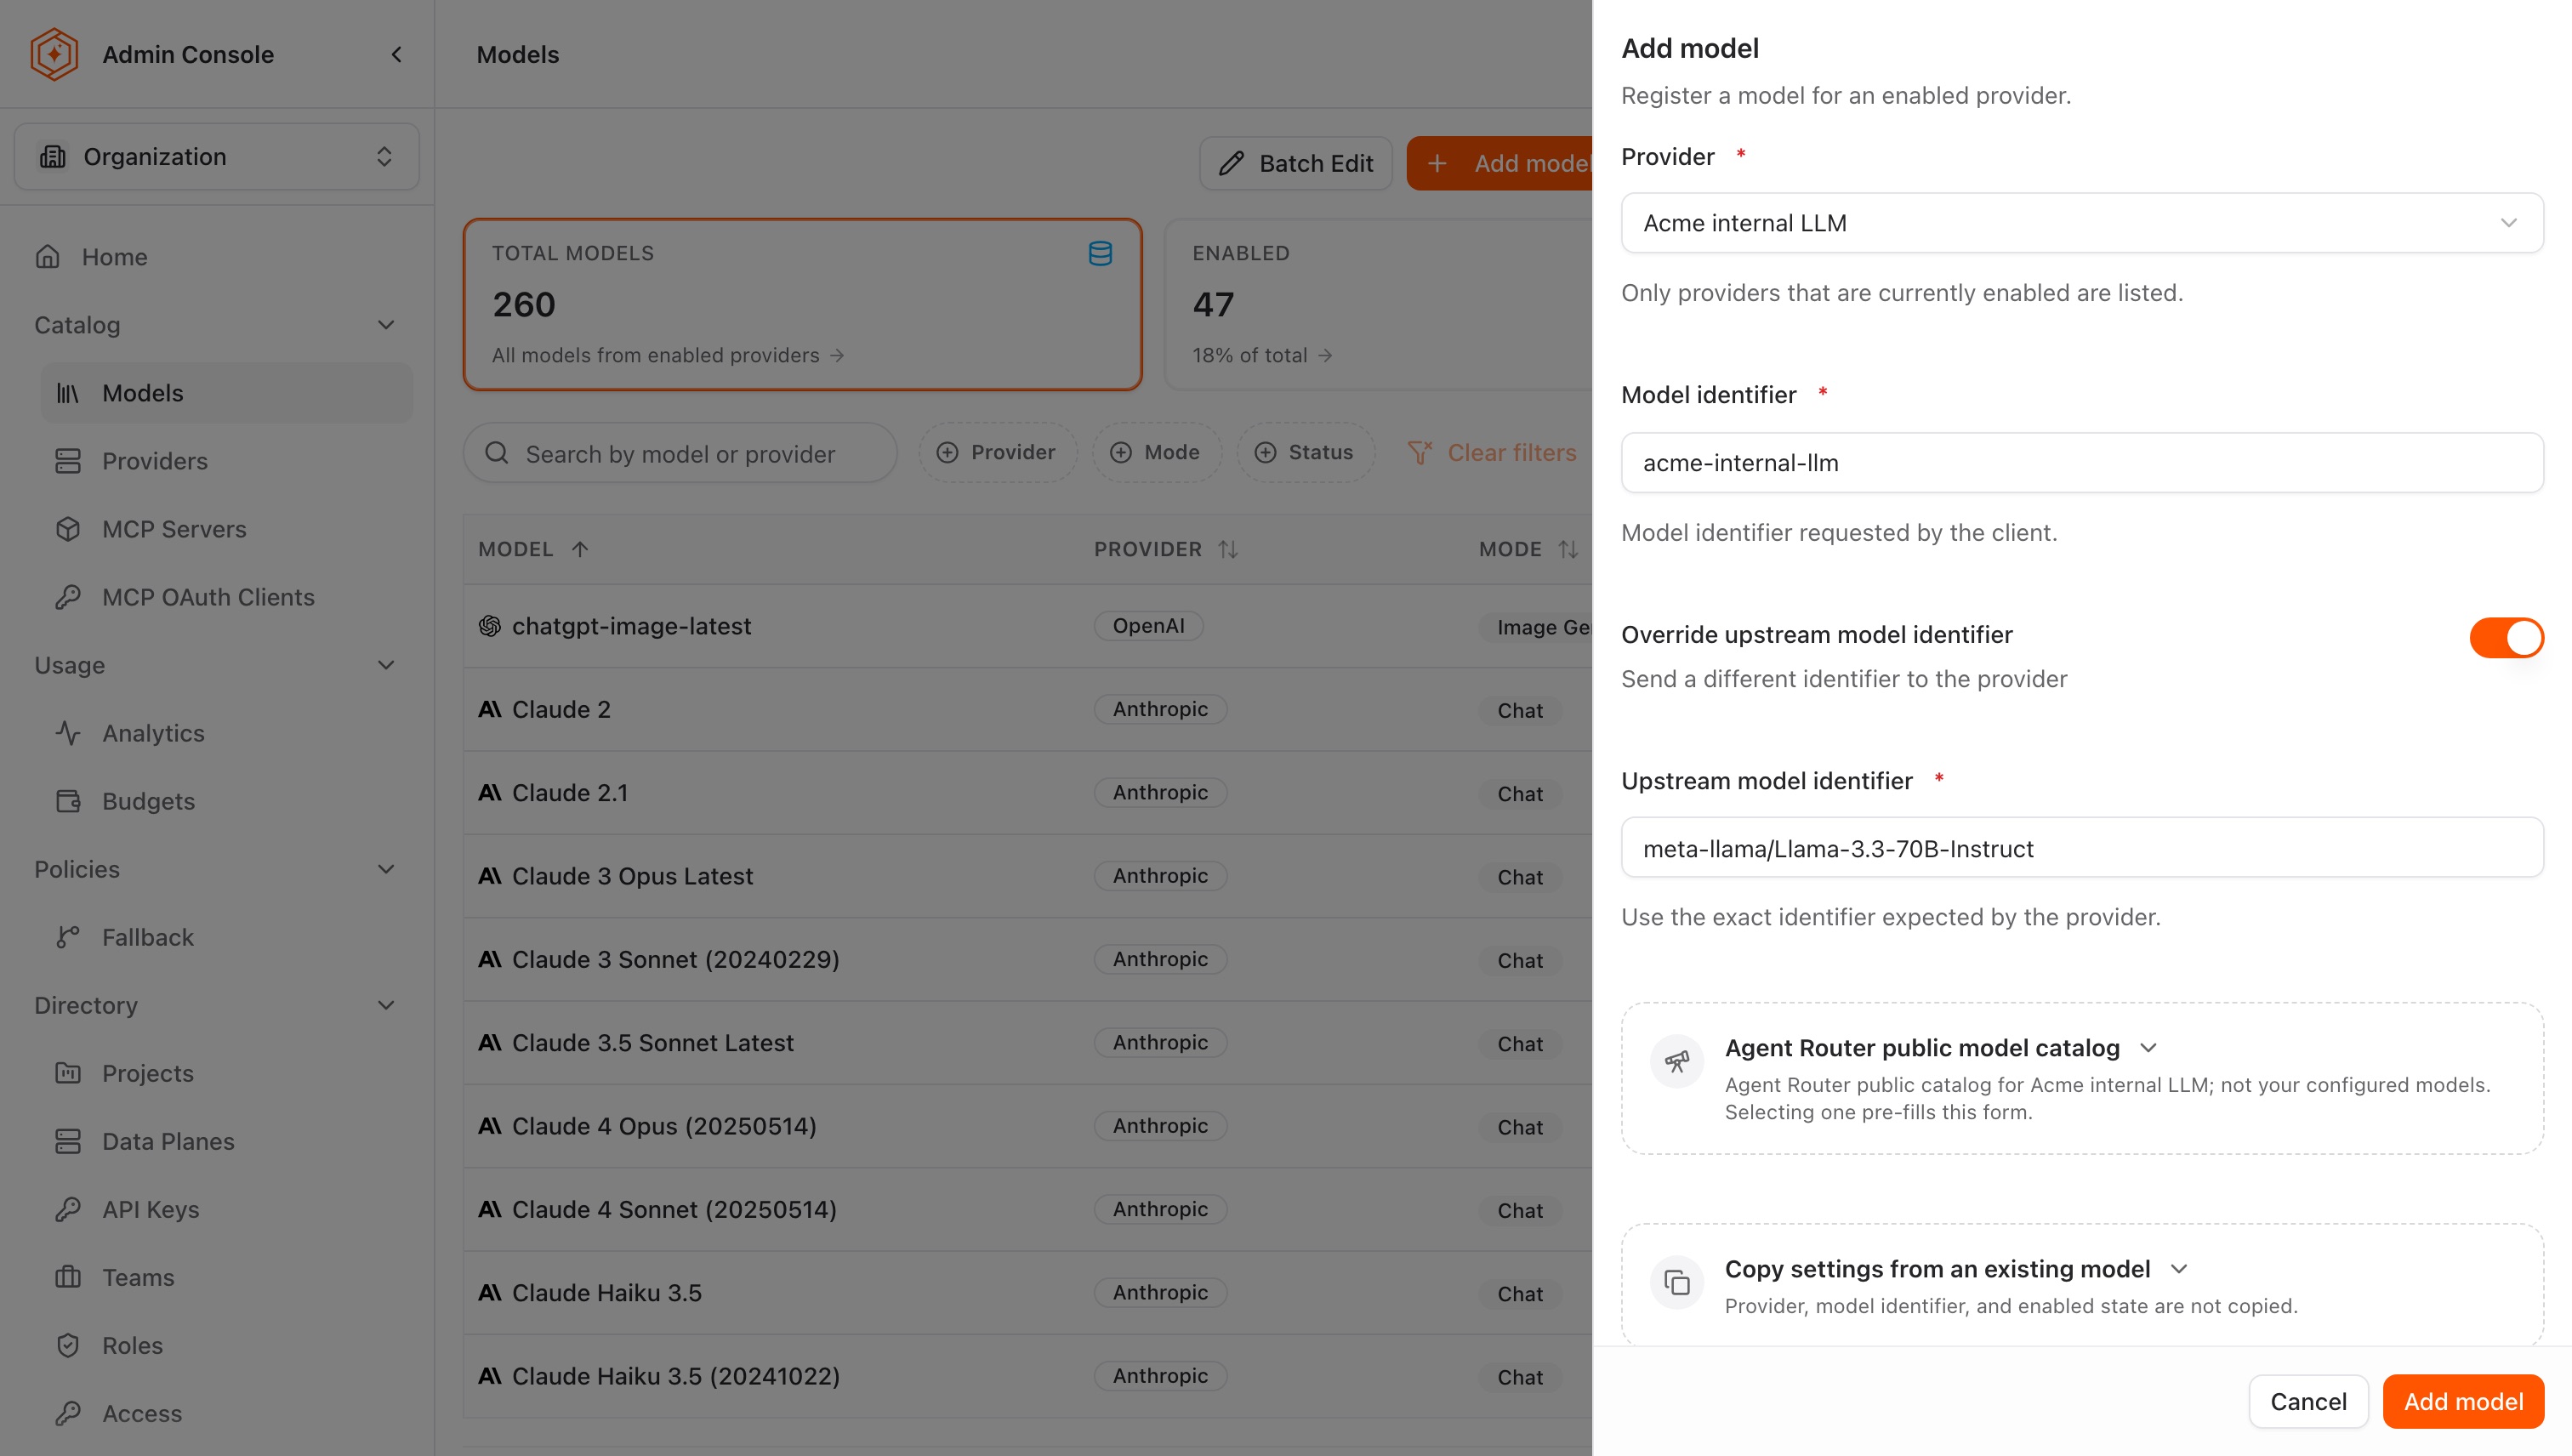Click the Projects folder icon

(x=68, y=1073)
